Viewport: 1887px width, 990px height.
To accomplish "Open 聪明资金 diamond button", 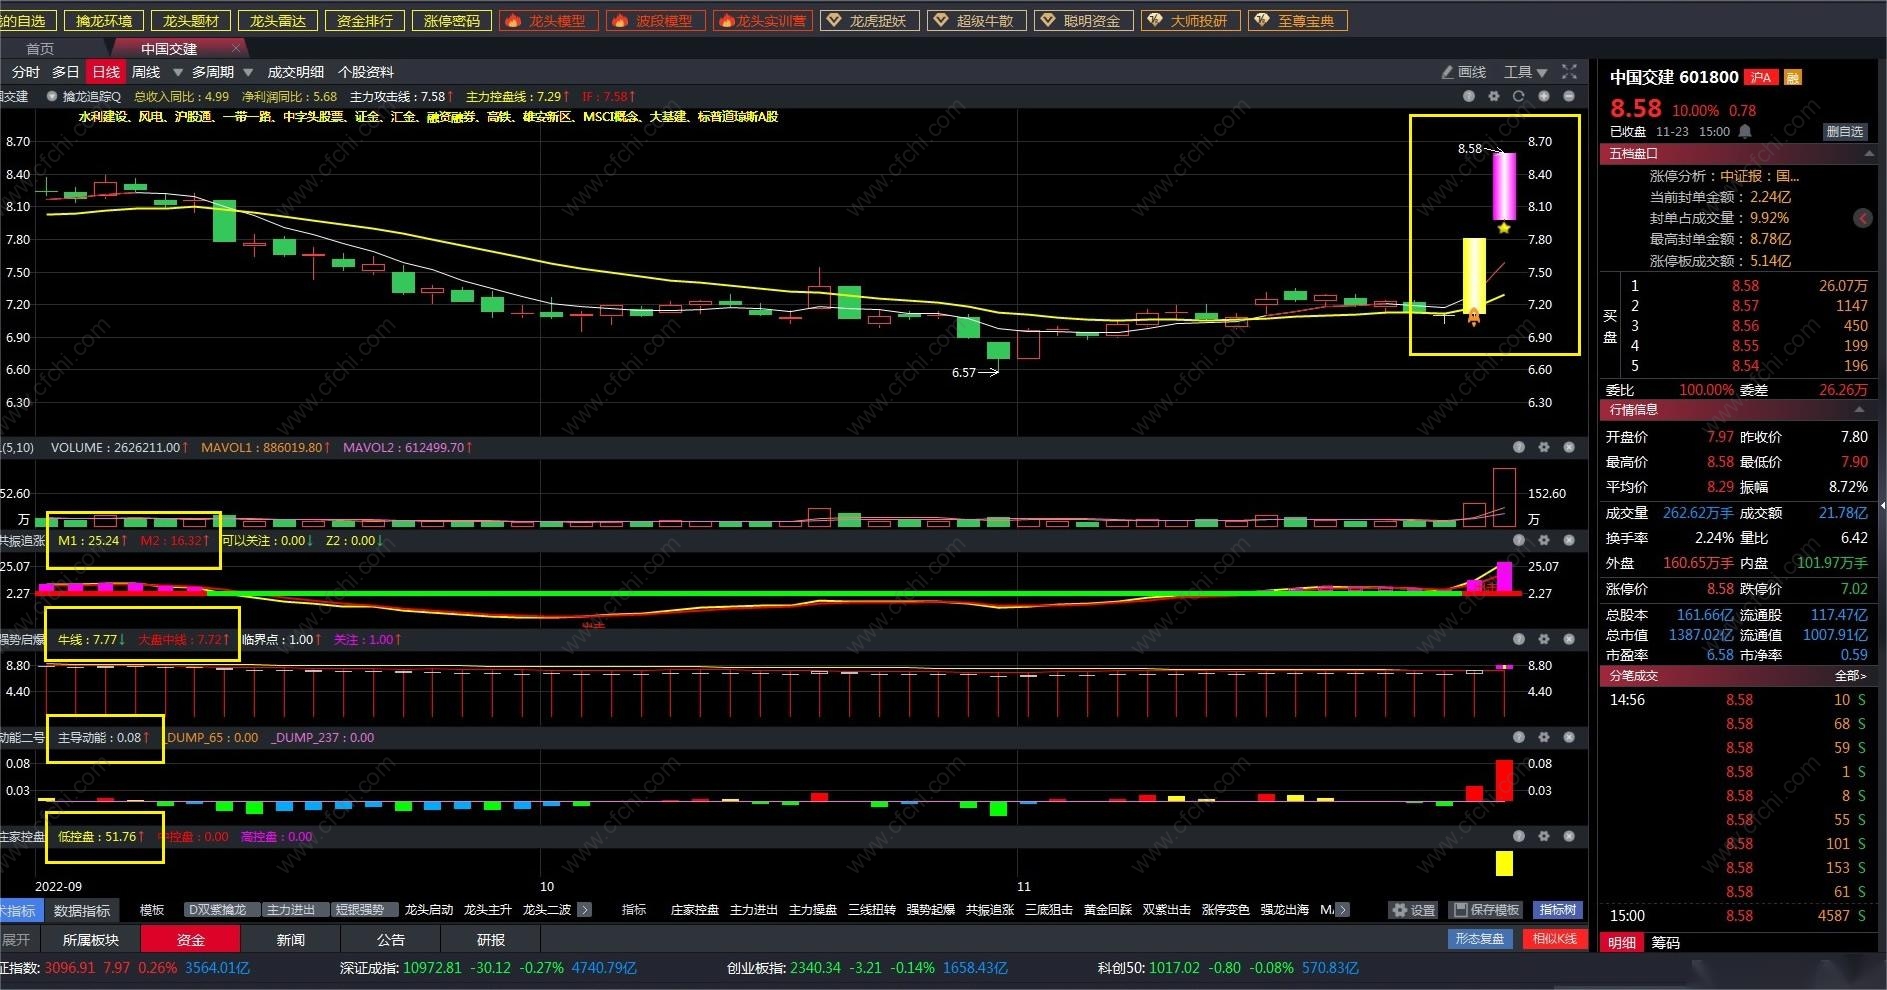I will coord(1083,20).
